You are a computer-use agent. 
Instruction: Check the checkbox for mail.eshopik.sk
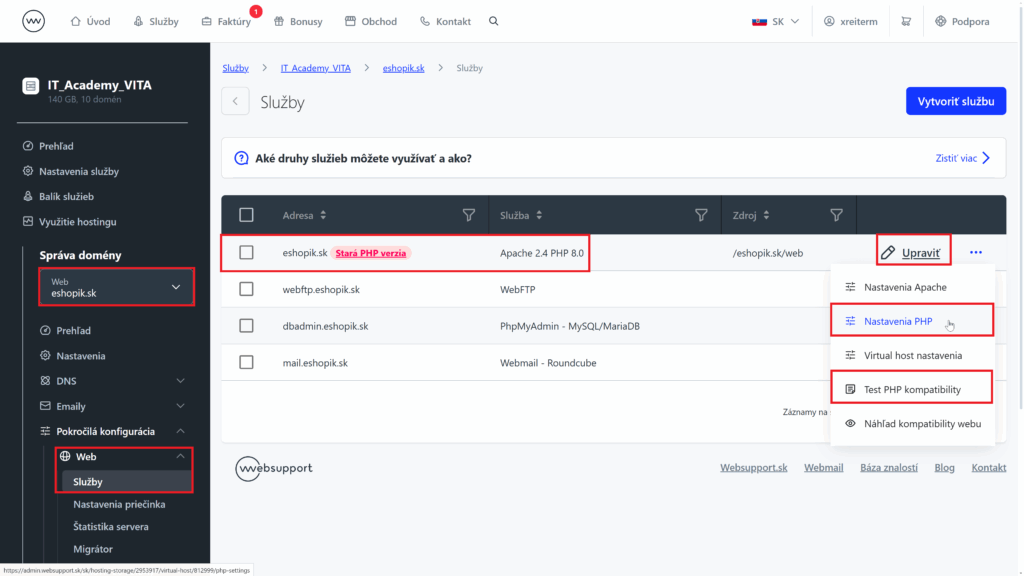coord(246,362)
